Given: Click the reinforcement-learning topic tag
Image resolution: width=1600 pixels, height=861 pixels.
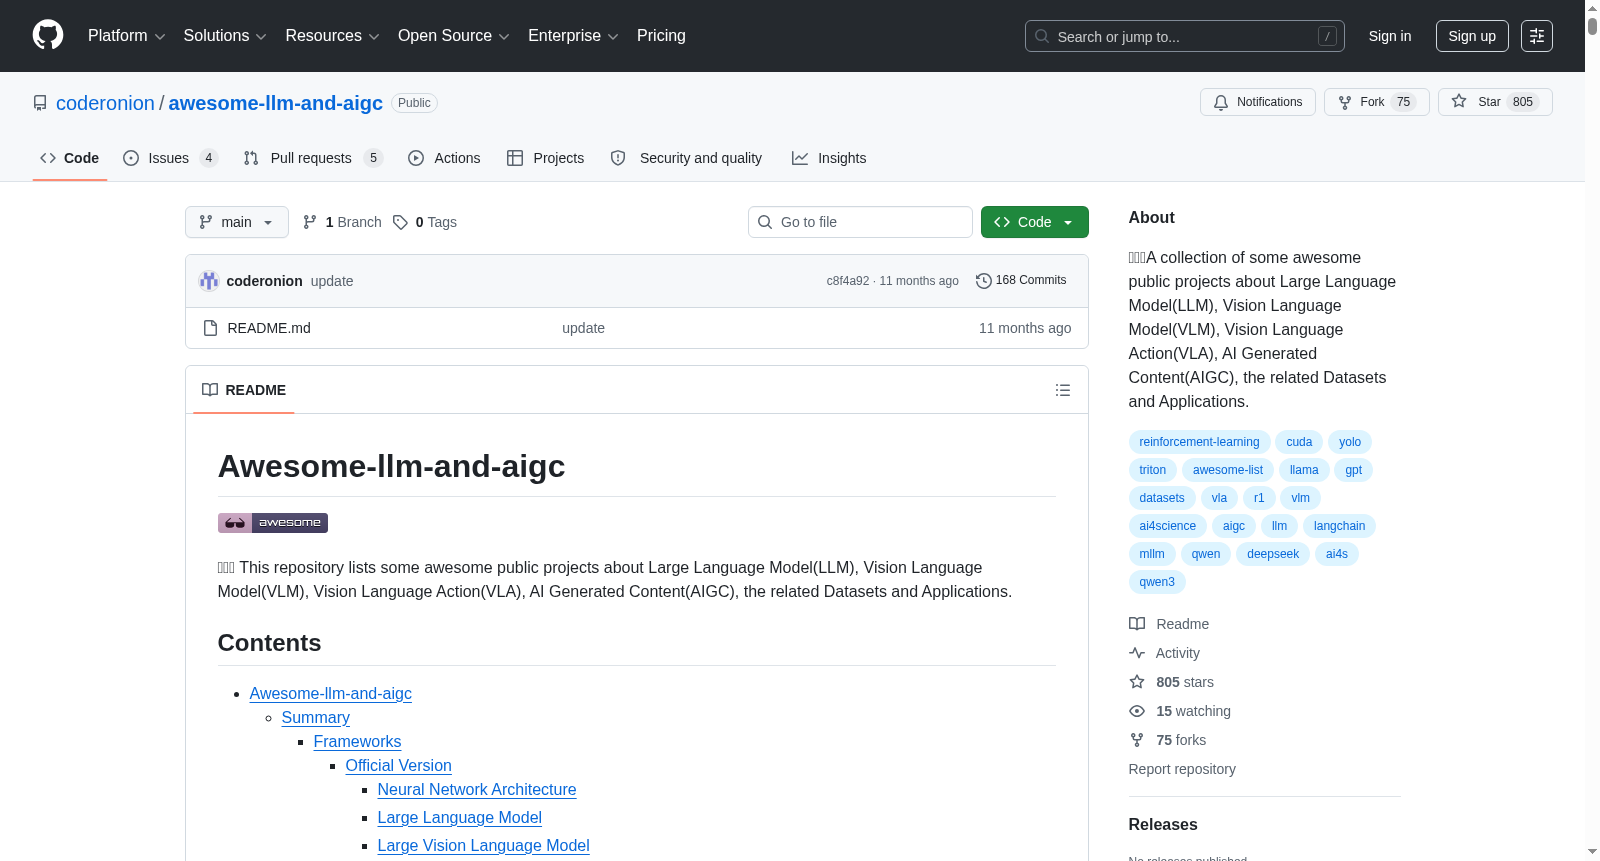Looking at the screenshot, I should pyautogui.click(x=1199, y=442).
